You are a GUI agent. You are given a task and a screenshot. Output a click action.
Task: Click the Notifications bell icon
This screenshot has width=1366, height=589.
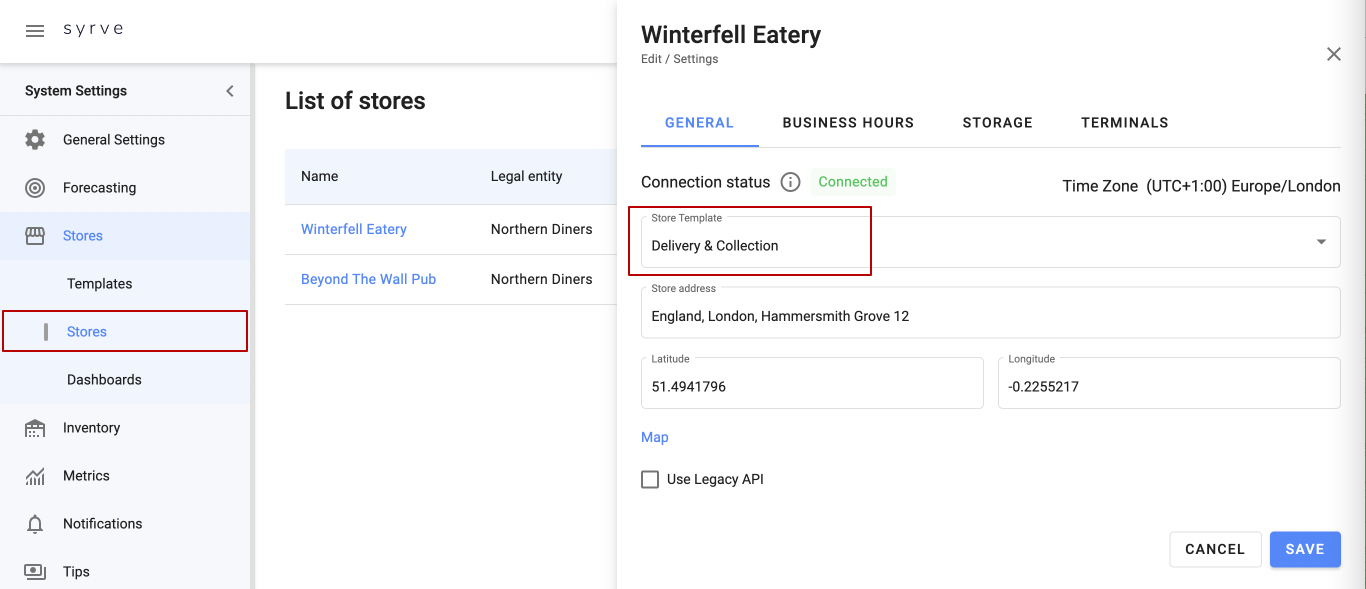click(35, 524)
